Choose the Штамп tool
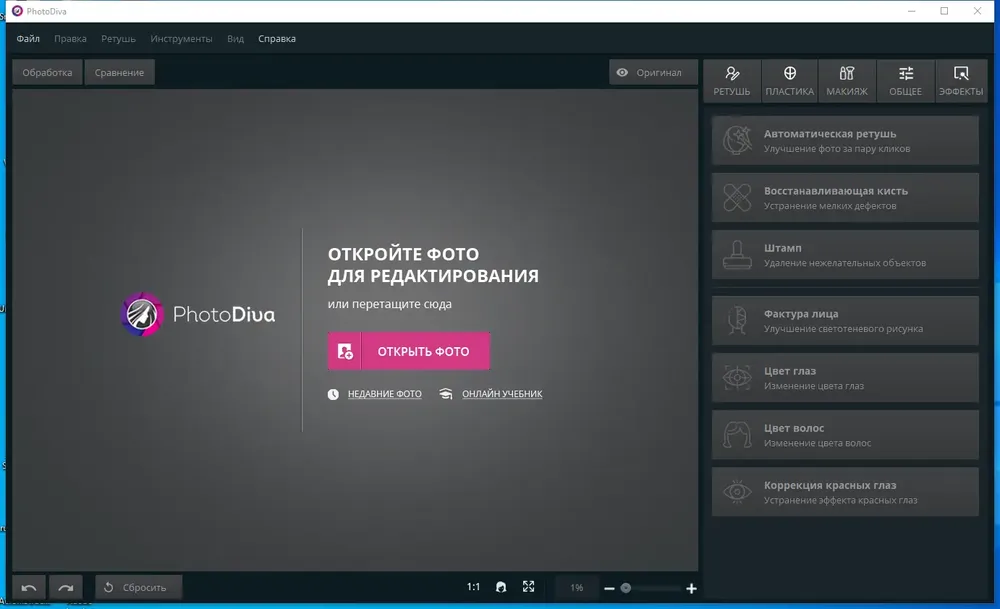 click(x=845, y=254)
